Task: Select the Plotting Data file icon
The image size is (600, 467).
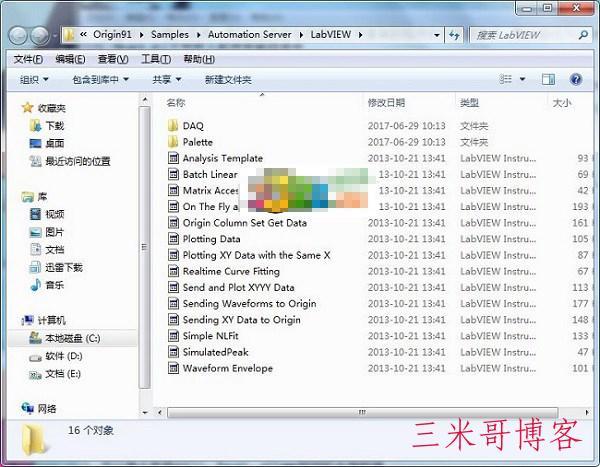Action: tap(173, 239)
